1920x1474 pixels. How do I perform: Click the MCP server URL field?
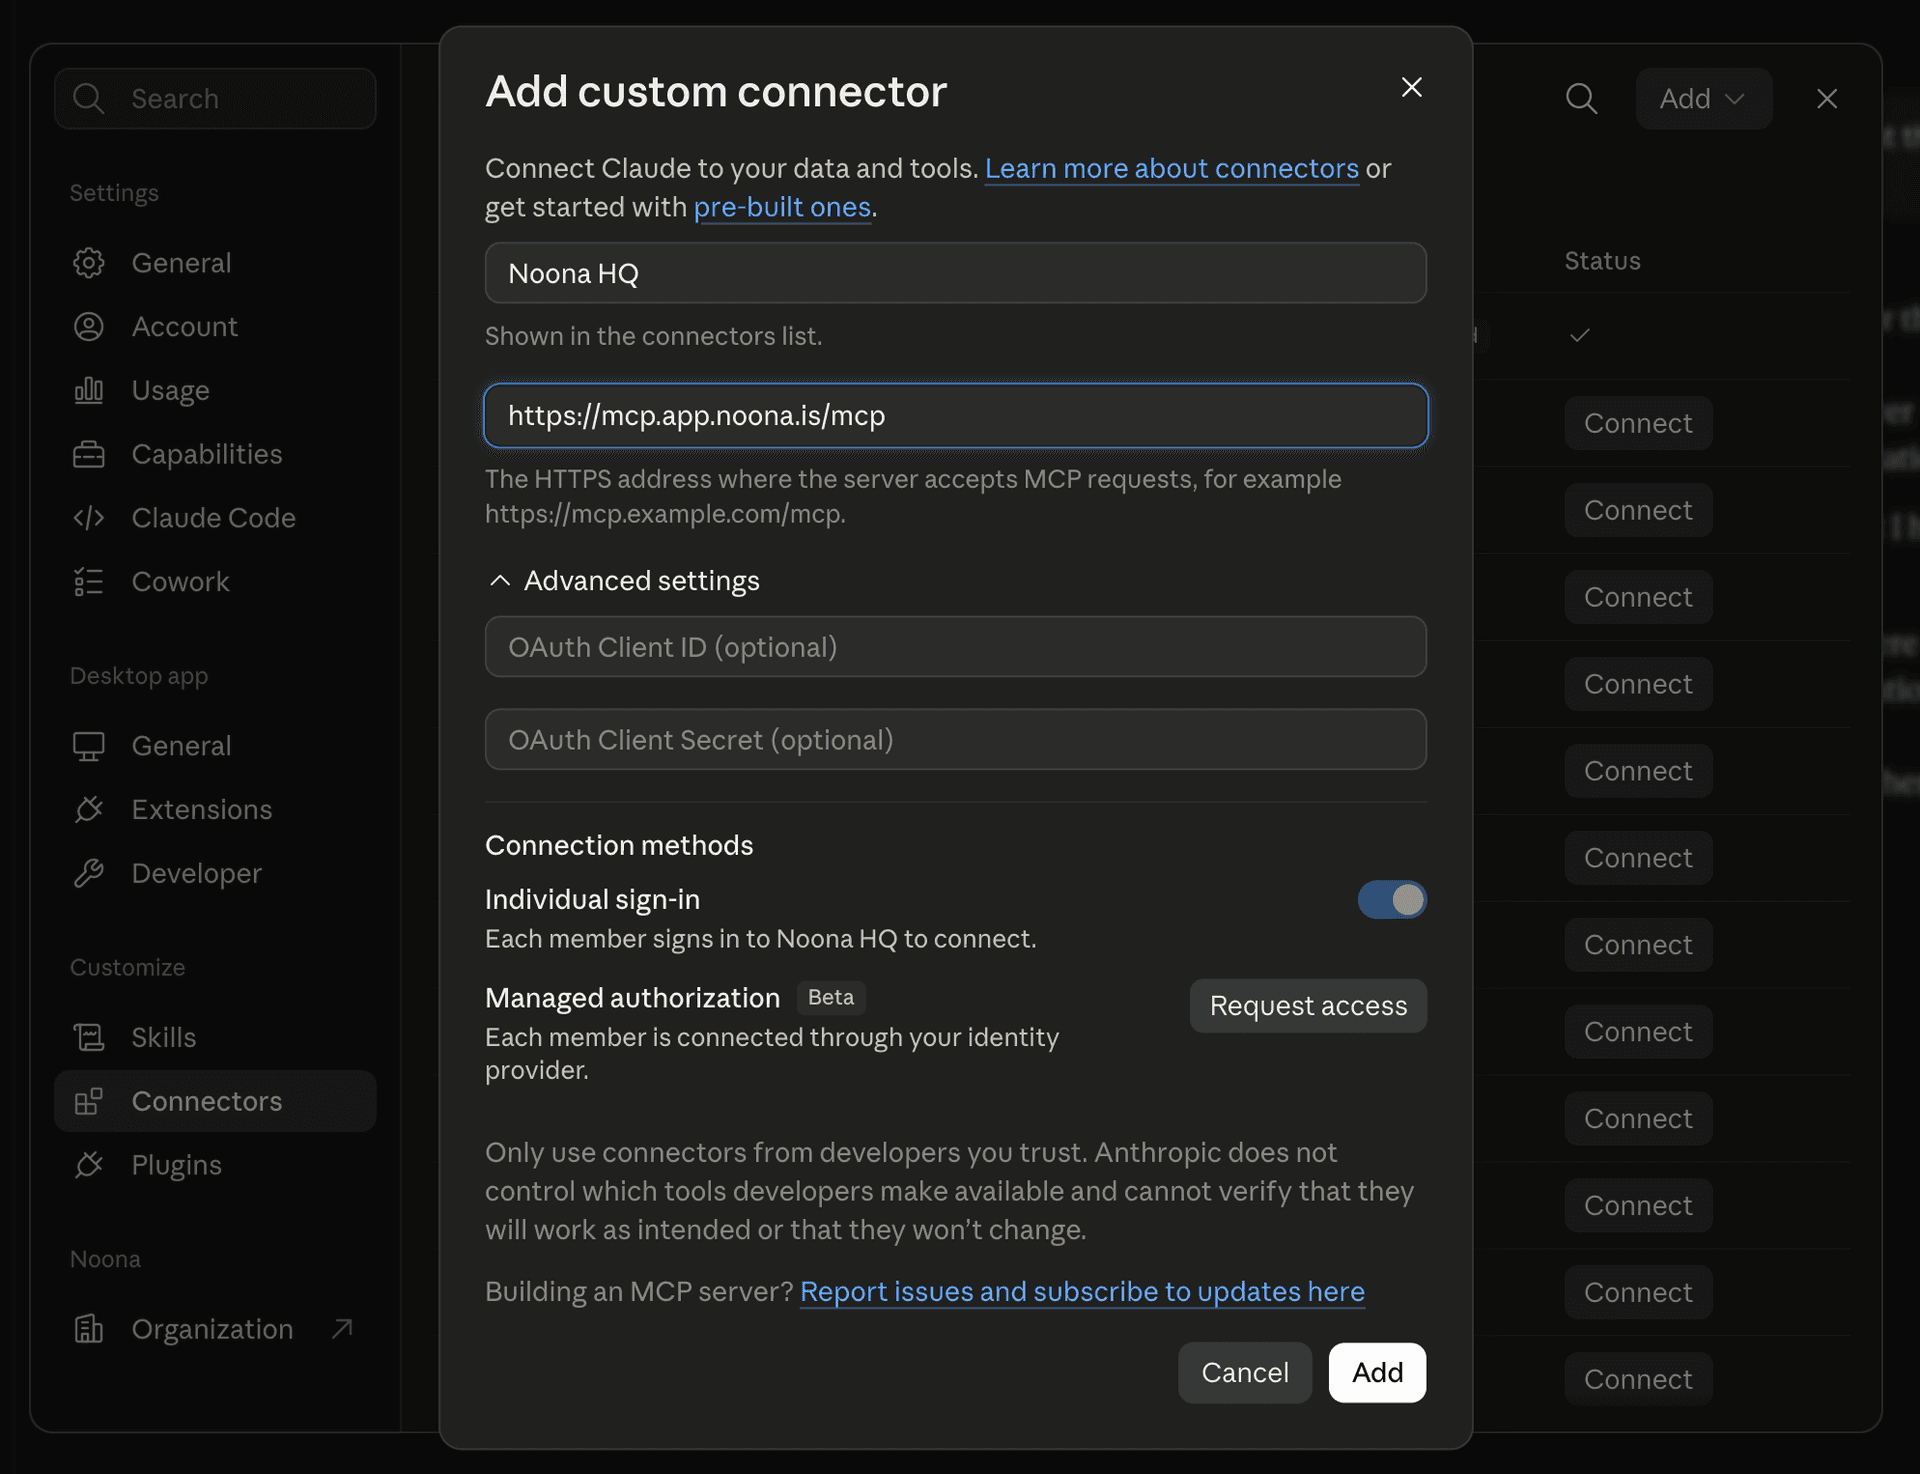(x=955, y=415)
